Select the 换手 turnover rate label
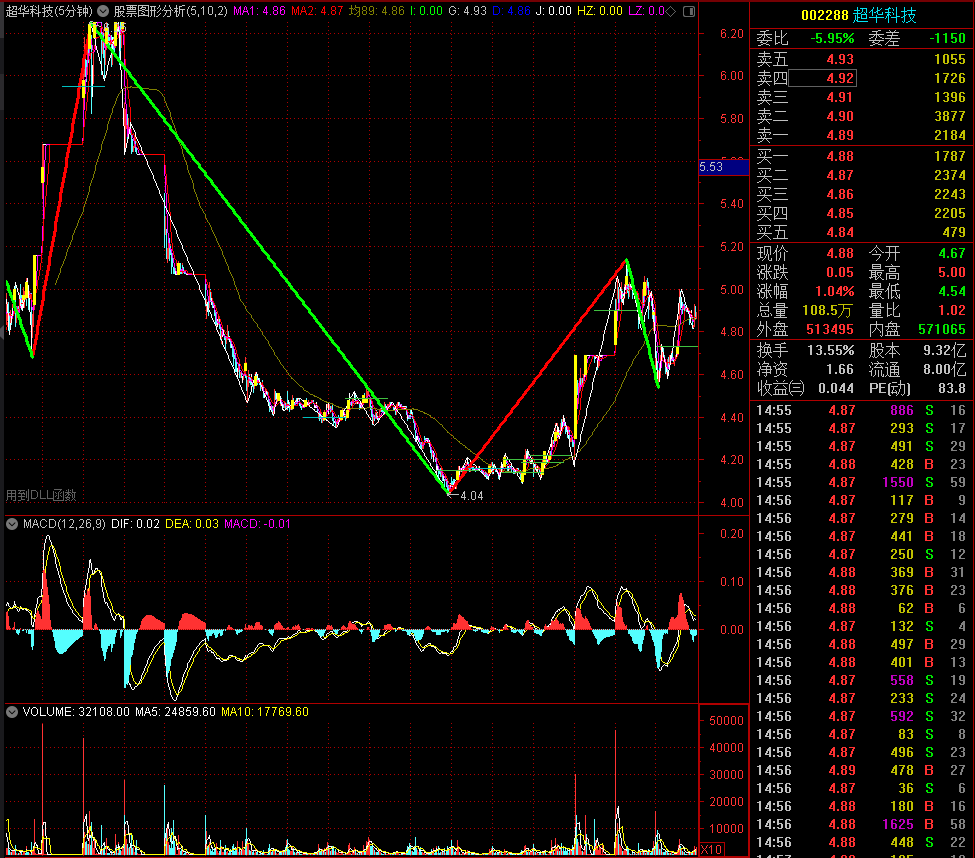The height and width of the screenshot is (858, 975). pyautogui.click(x=772, y=350)
